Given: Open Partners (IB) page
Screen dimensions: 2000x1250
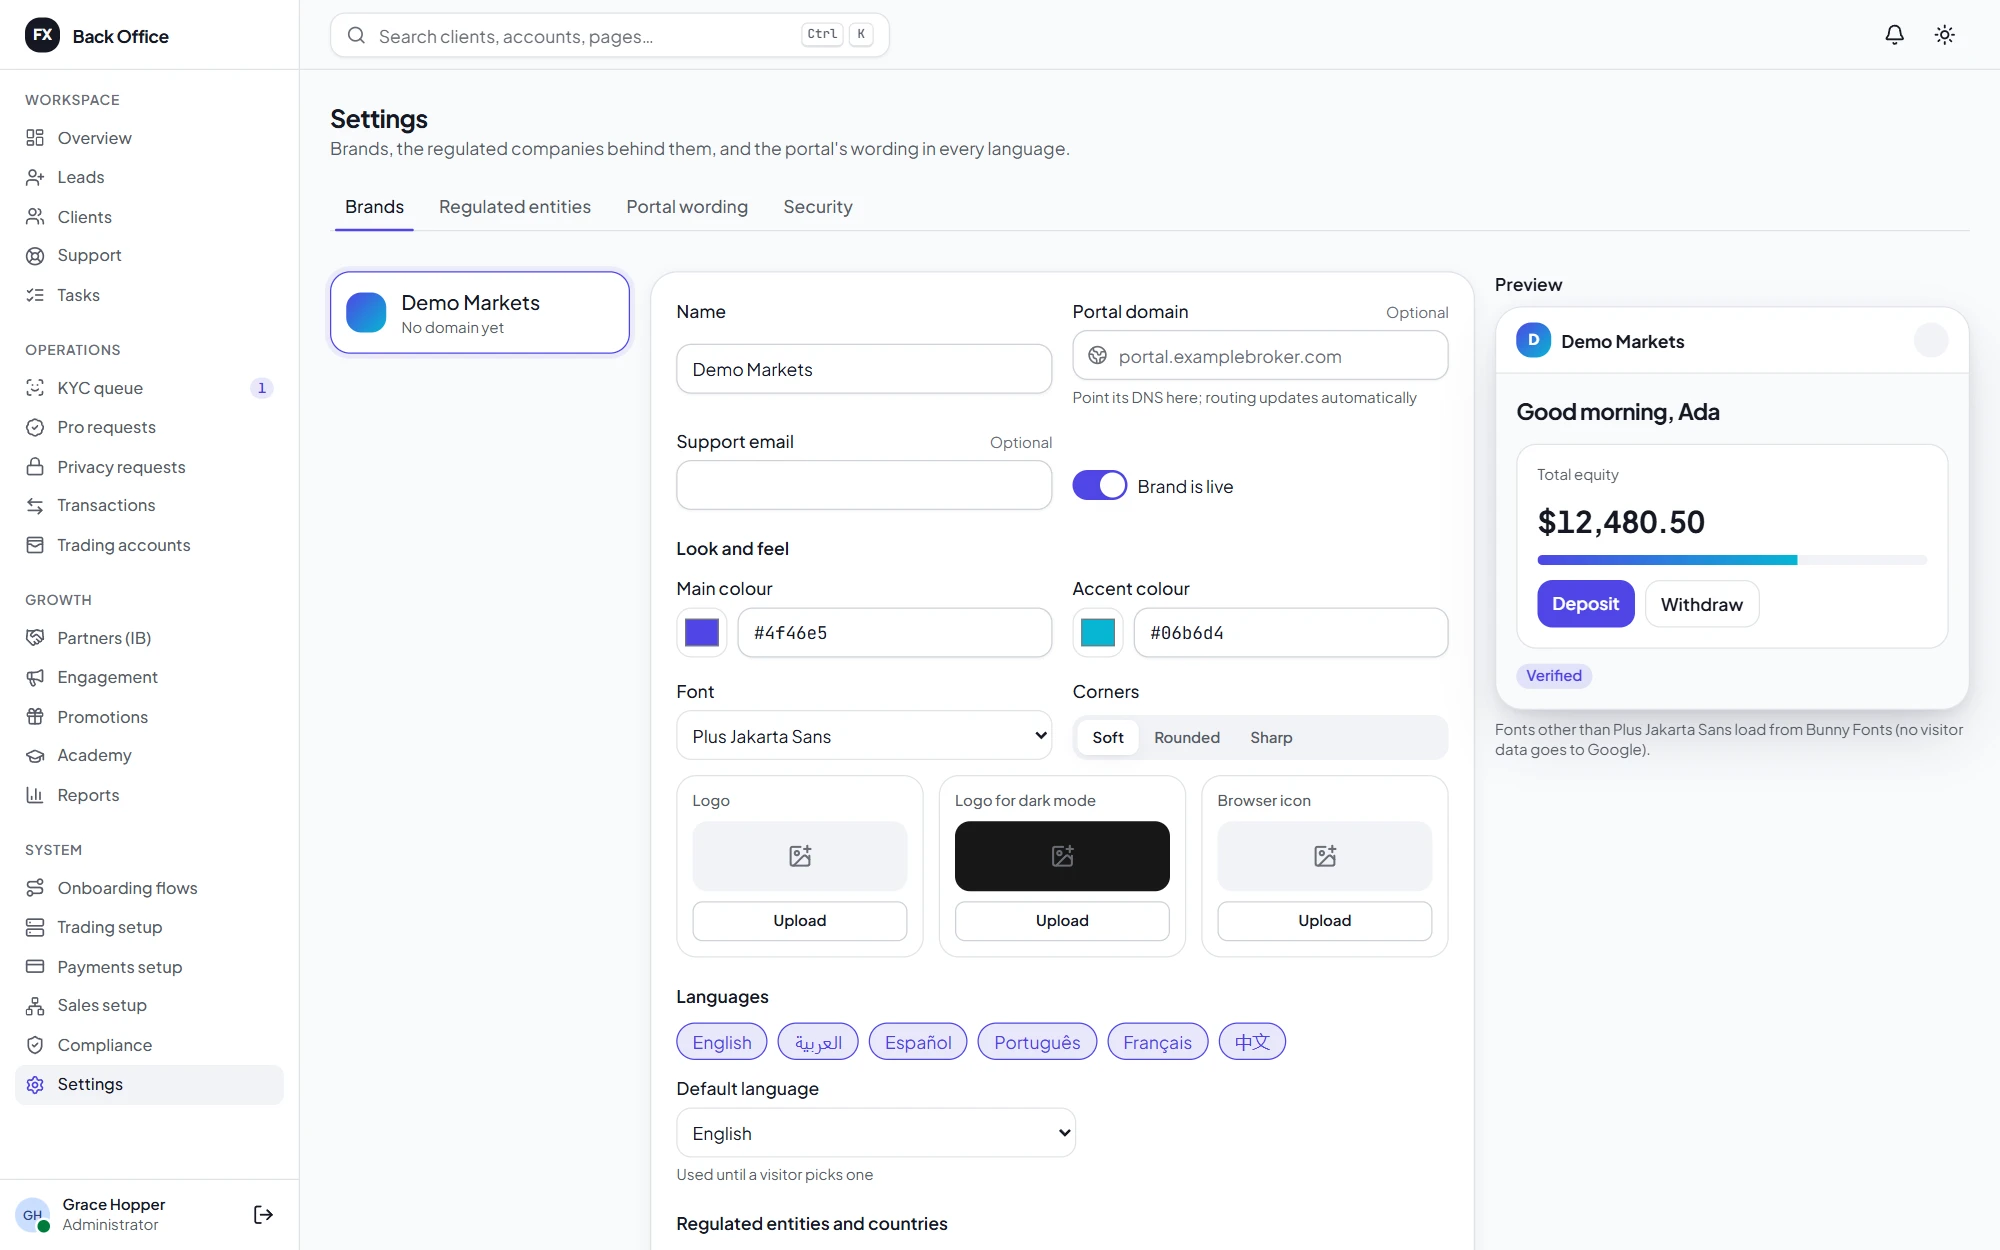Looking at the screenshot, I should 149,638.
